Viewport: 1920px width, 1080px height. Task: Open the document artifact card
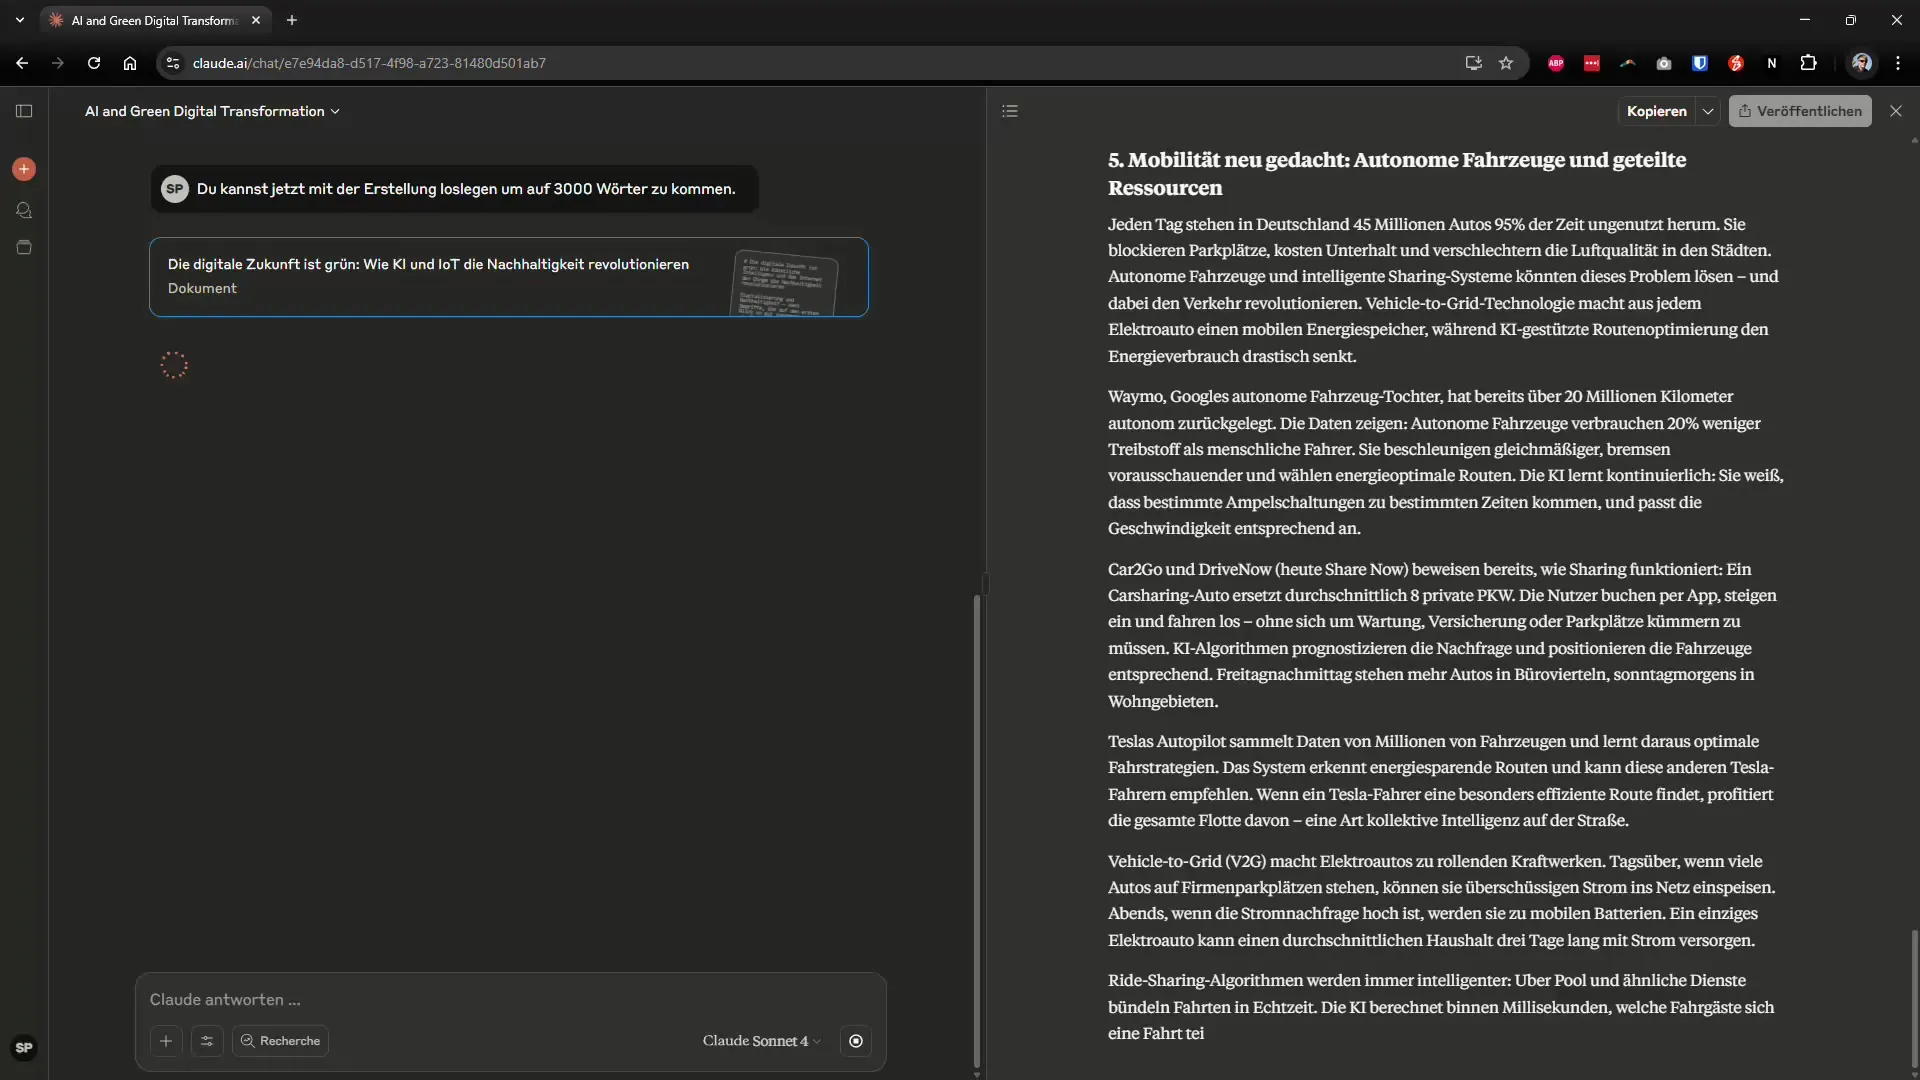coord(509,277)
